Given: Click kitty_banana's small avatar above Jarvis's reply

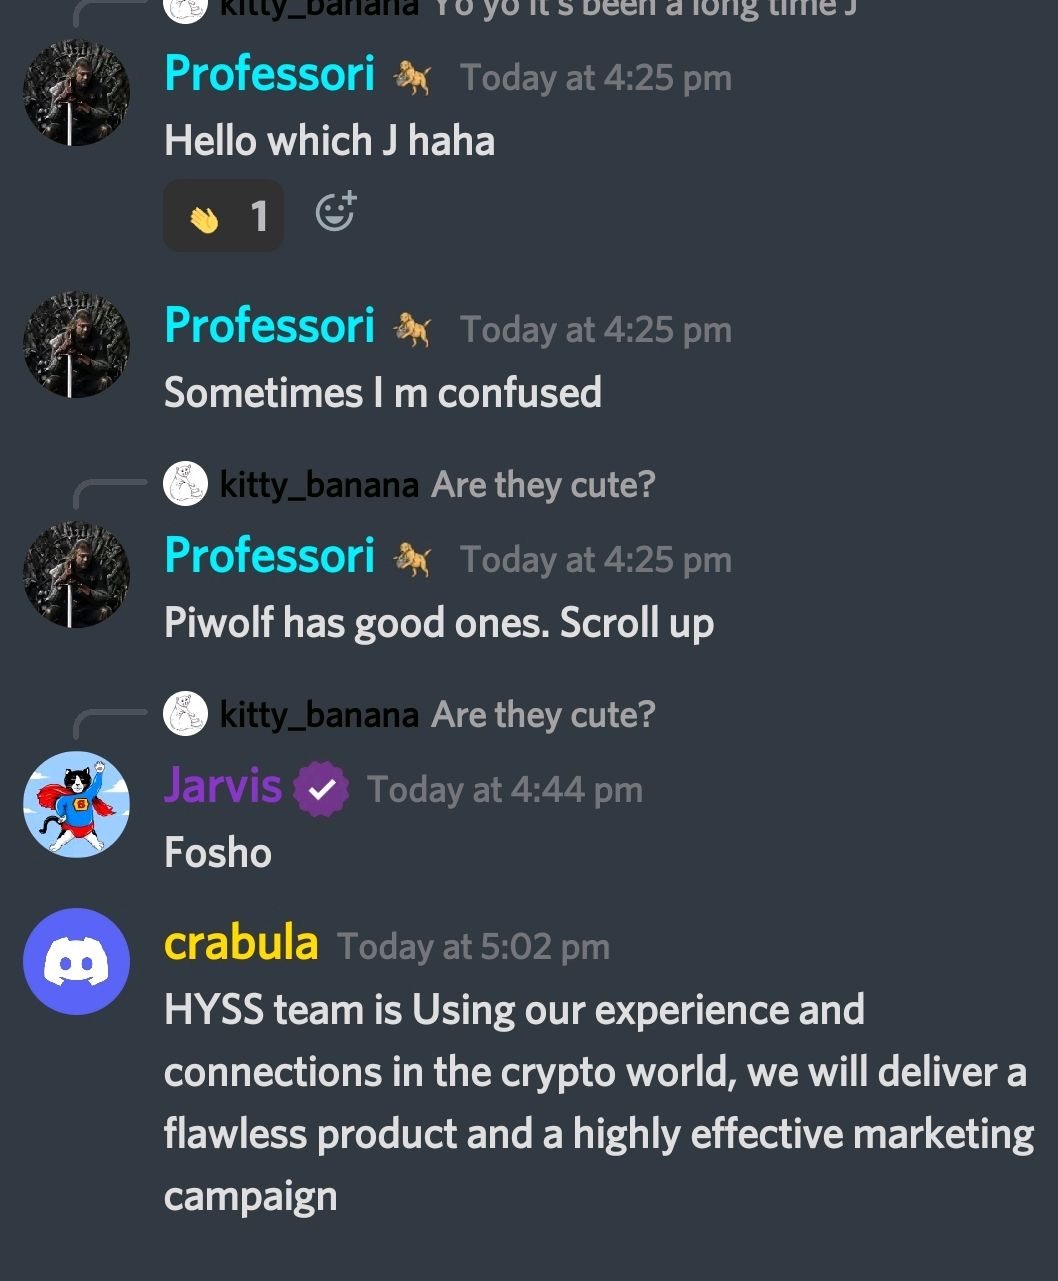Looking at the screenshot, I should 185,714.
